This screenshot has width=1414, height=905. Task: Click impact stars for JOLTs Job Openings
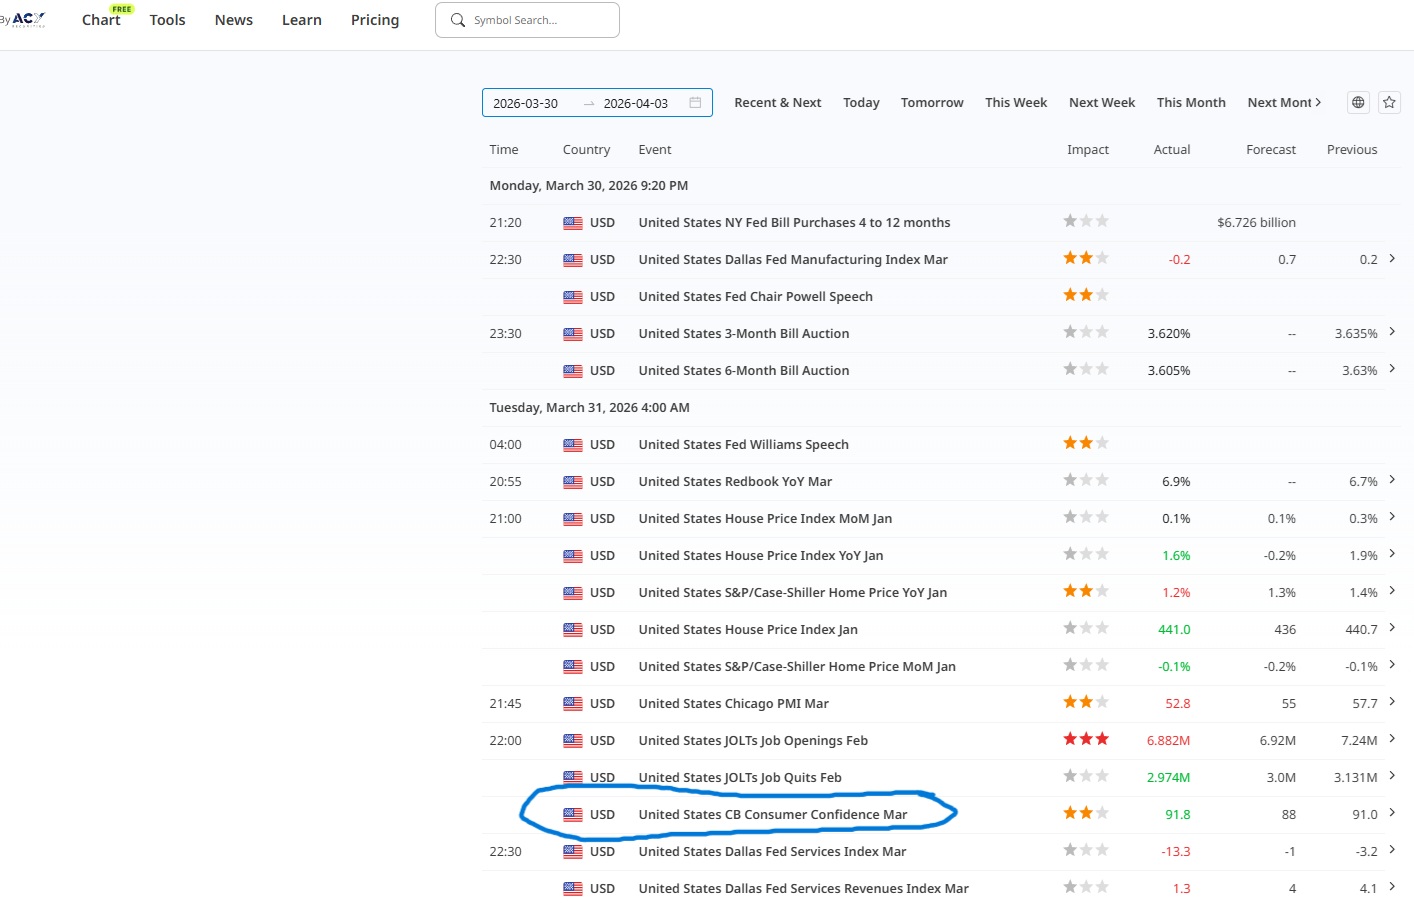tap(1085, 739)
